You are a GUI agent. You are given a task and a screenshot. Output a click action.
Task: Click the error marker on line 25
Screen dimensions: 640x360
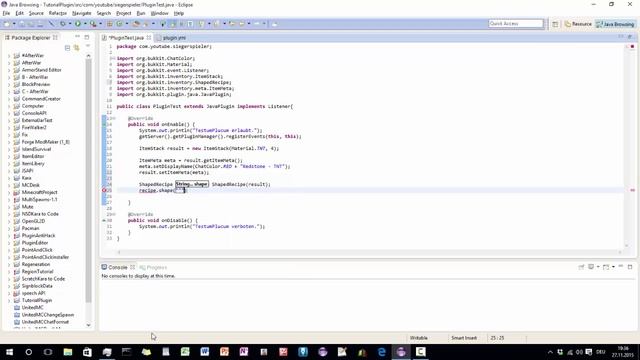(x=104, y=190)
